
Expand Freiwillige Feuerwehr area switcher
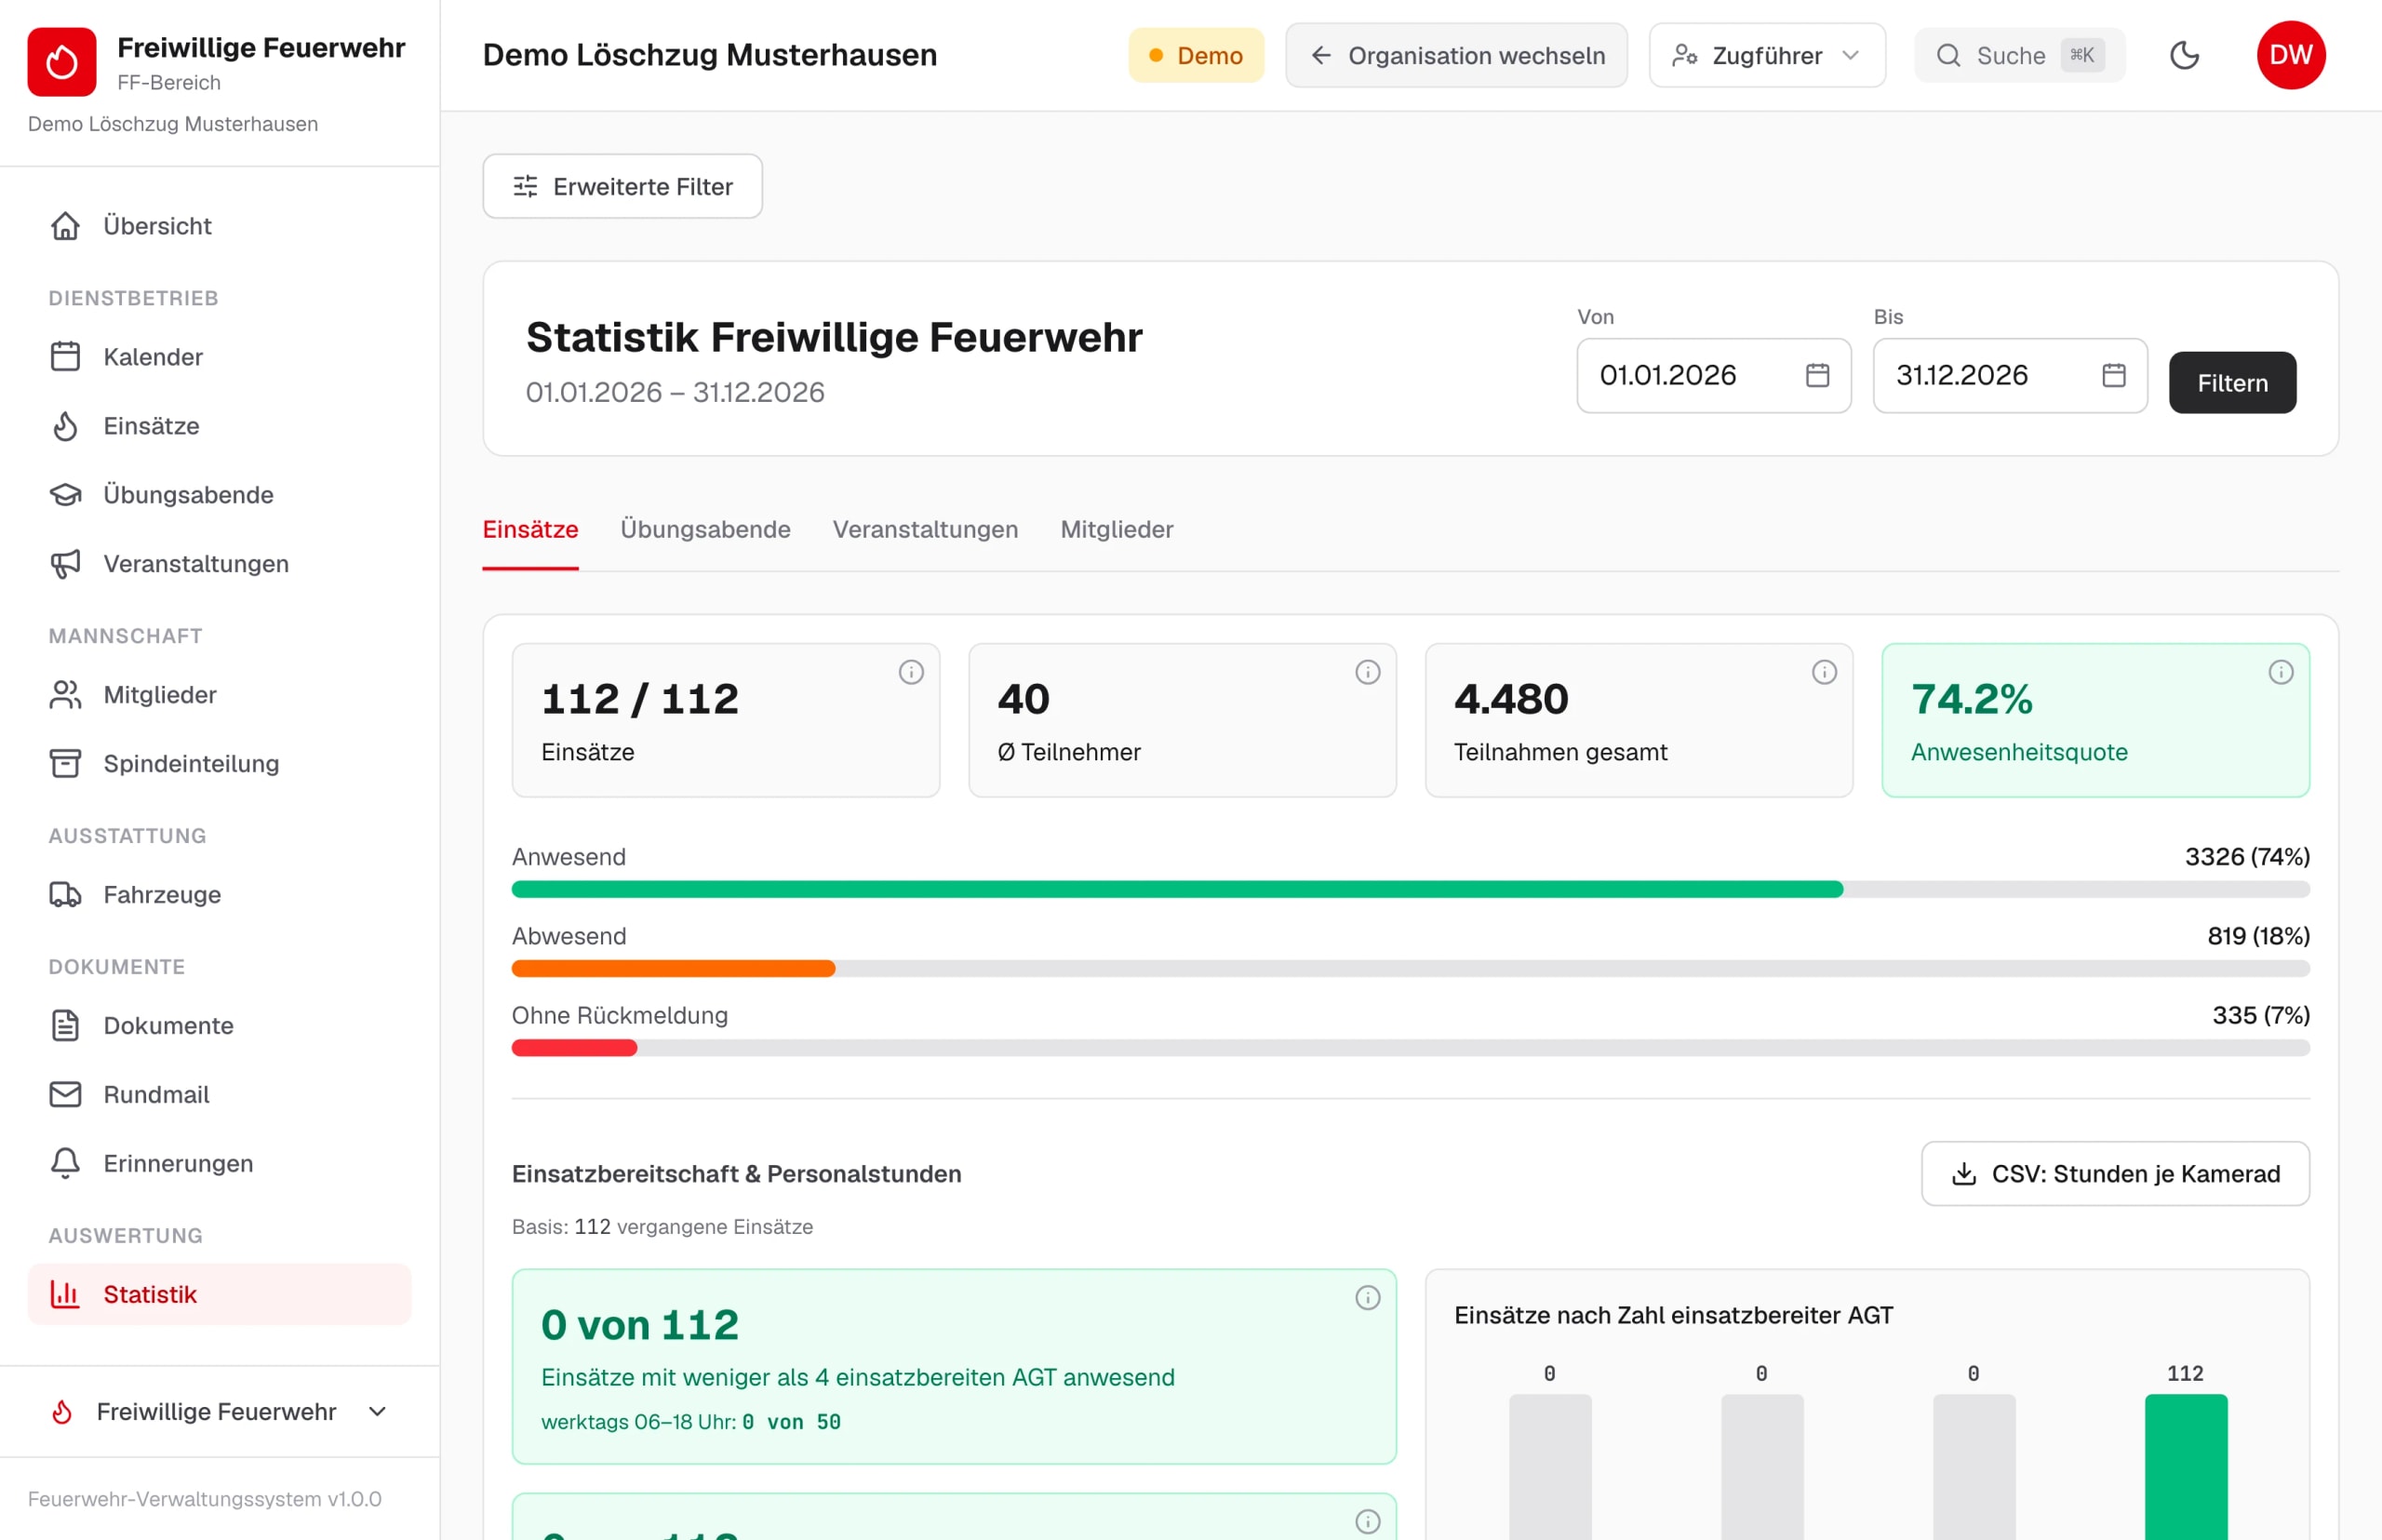coord(219,1412)
